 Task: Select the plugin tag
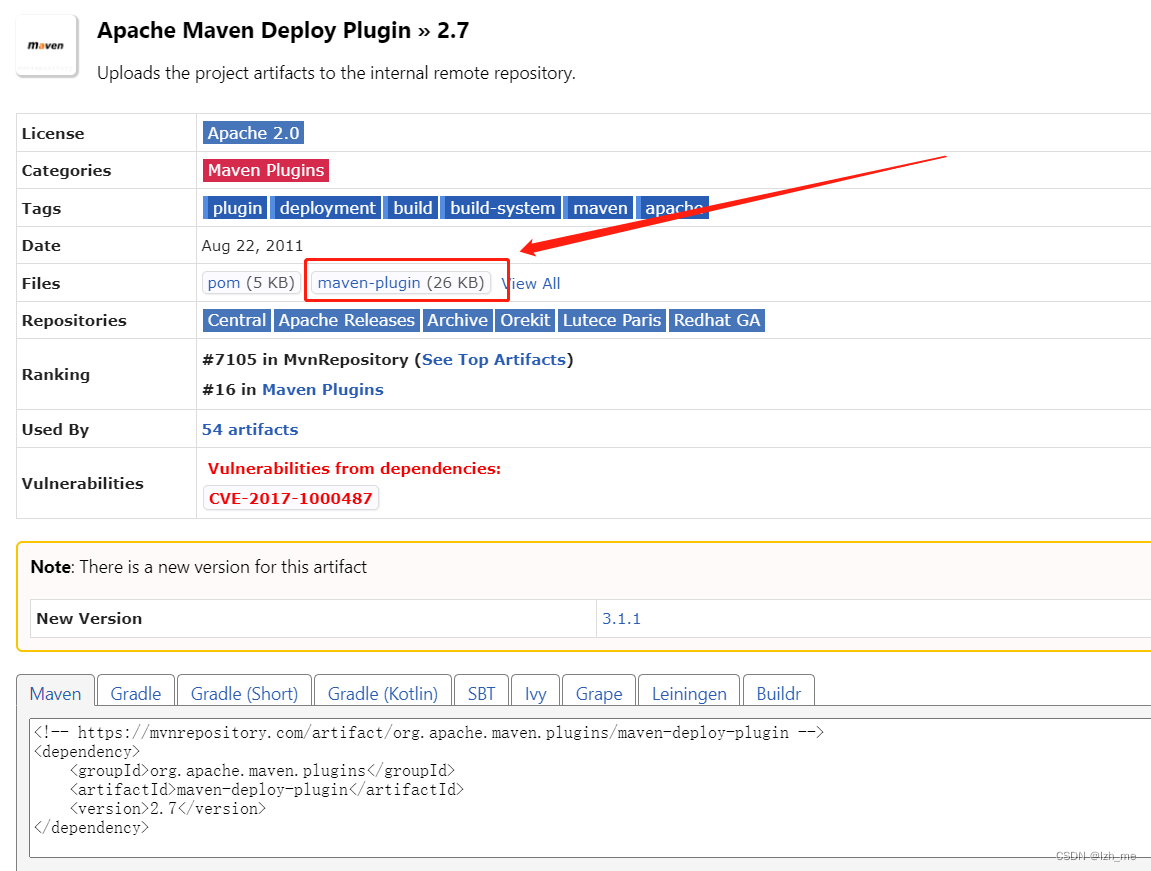point(235,208)
